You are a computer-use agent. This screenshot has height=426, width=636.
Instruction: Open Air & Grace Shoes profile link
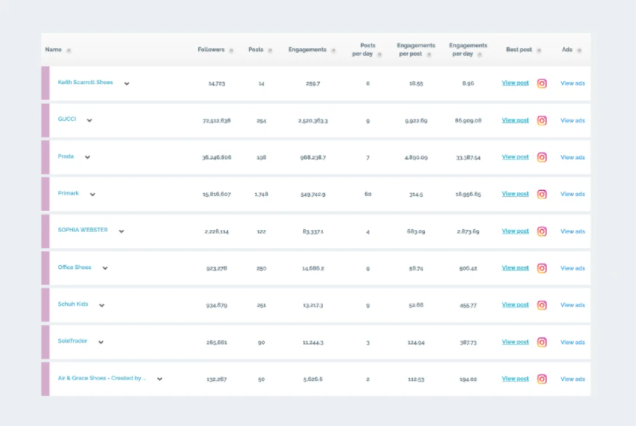click(x=102, y=378)
